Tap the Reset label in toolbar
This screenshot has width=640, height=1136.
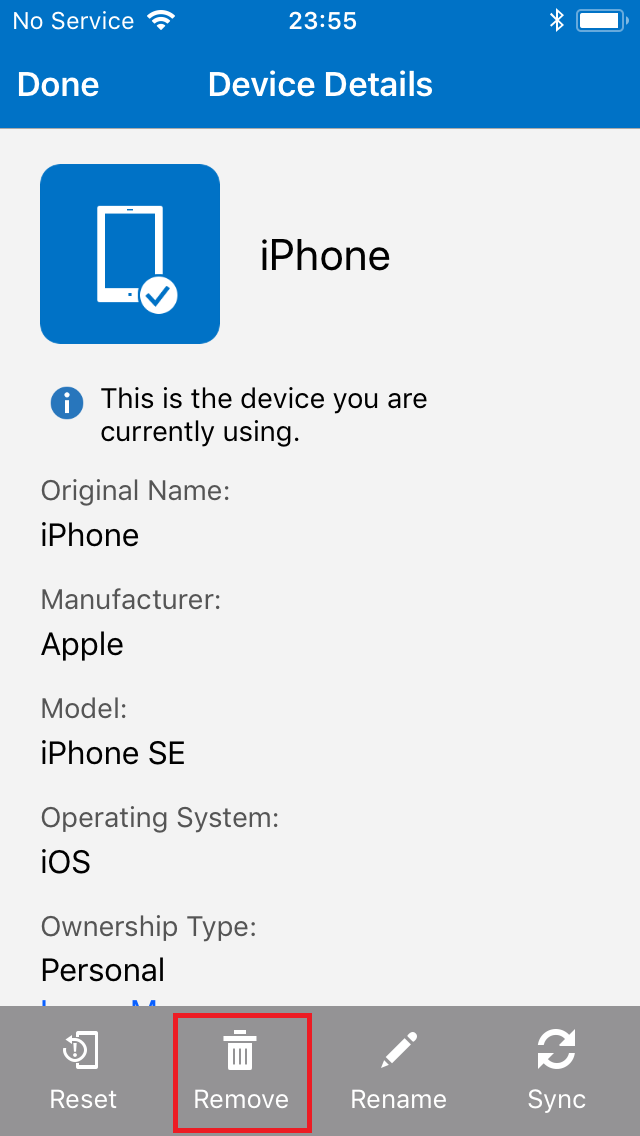(83, 1099)
